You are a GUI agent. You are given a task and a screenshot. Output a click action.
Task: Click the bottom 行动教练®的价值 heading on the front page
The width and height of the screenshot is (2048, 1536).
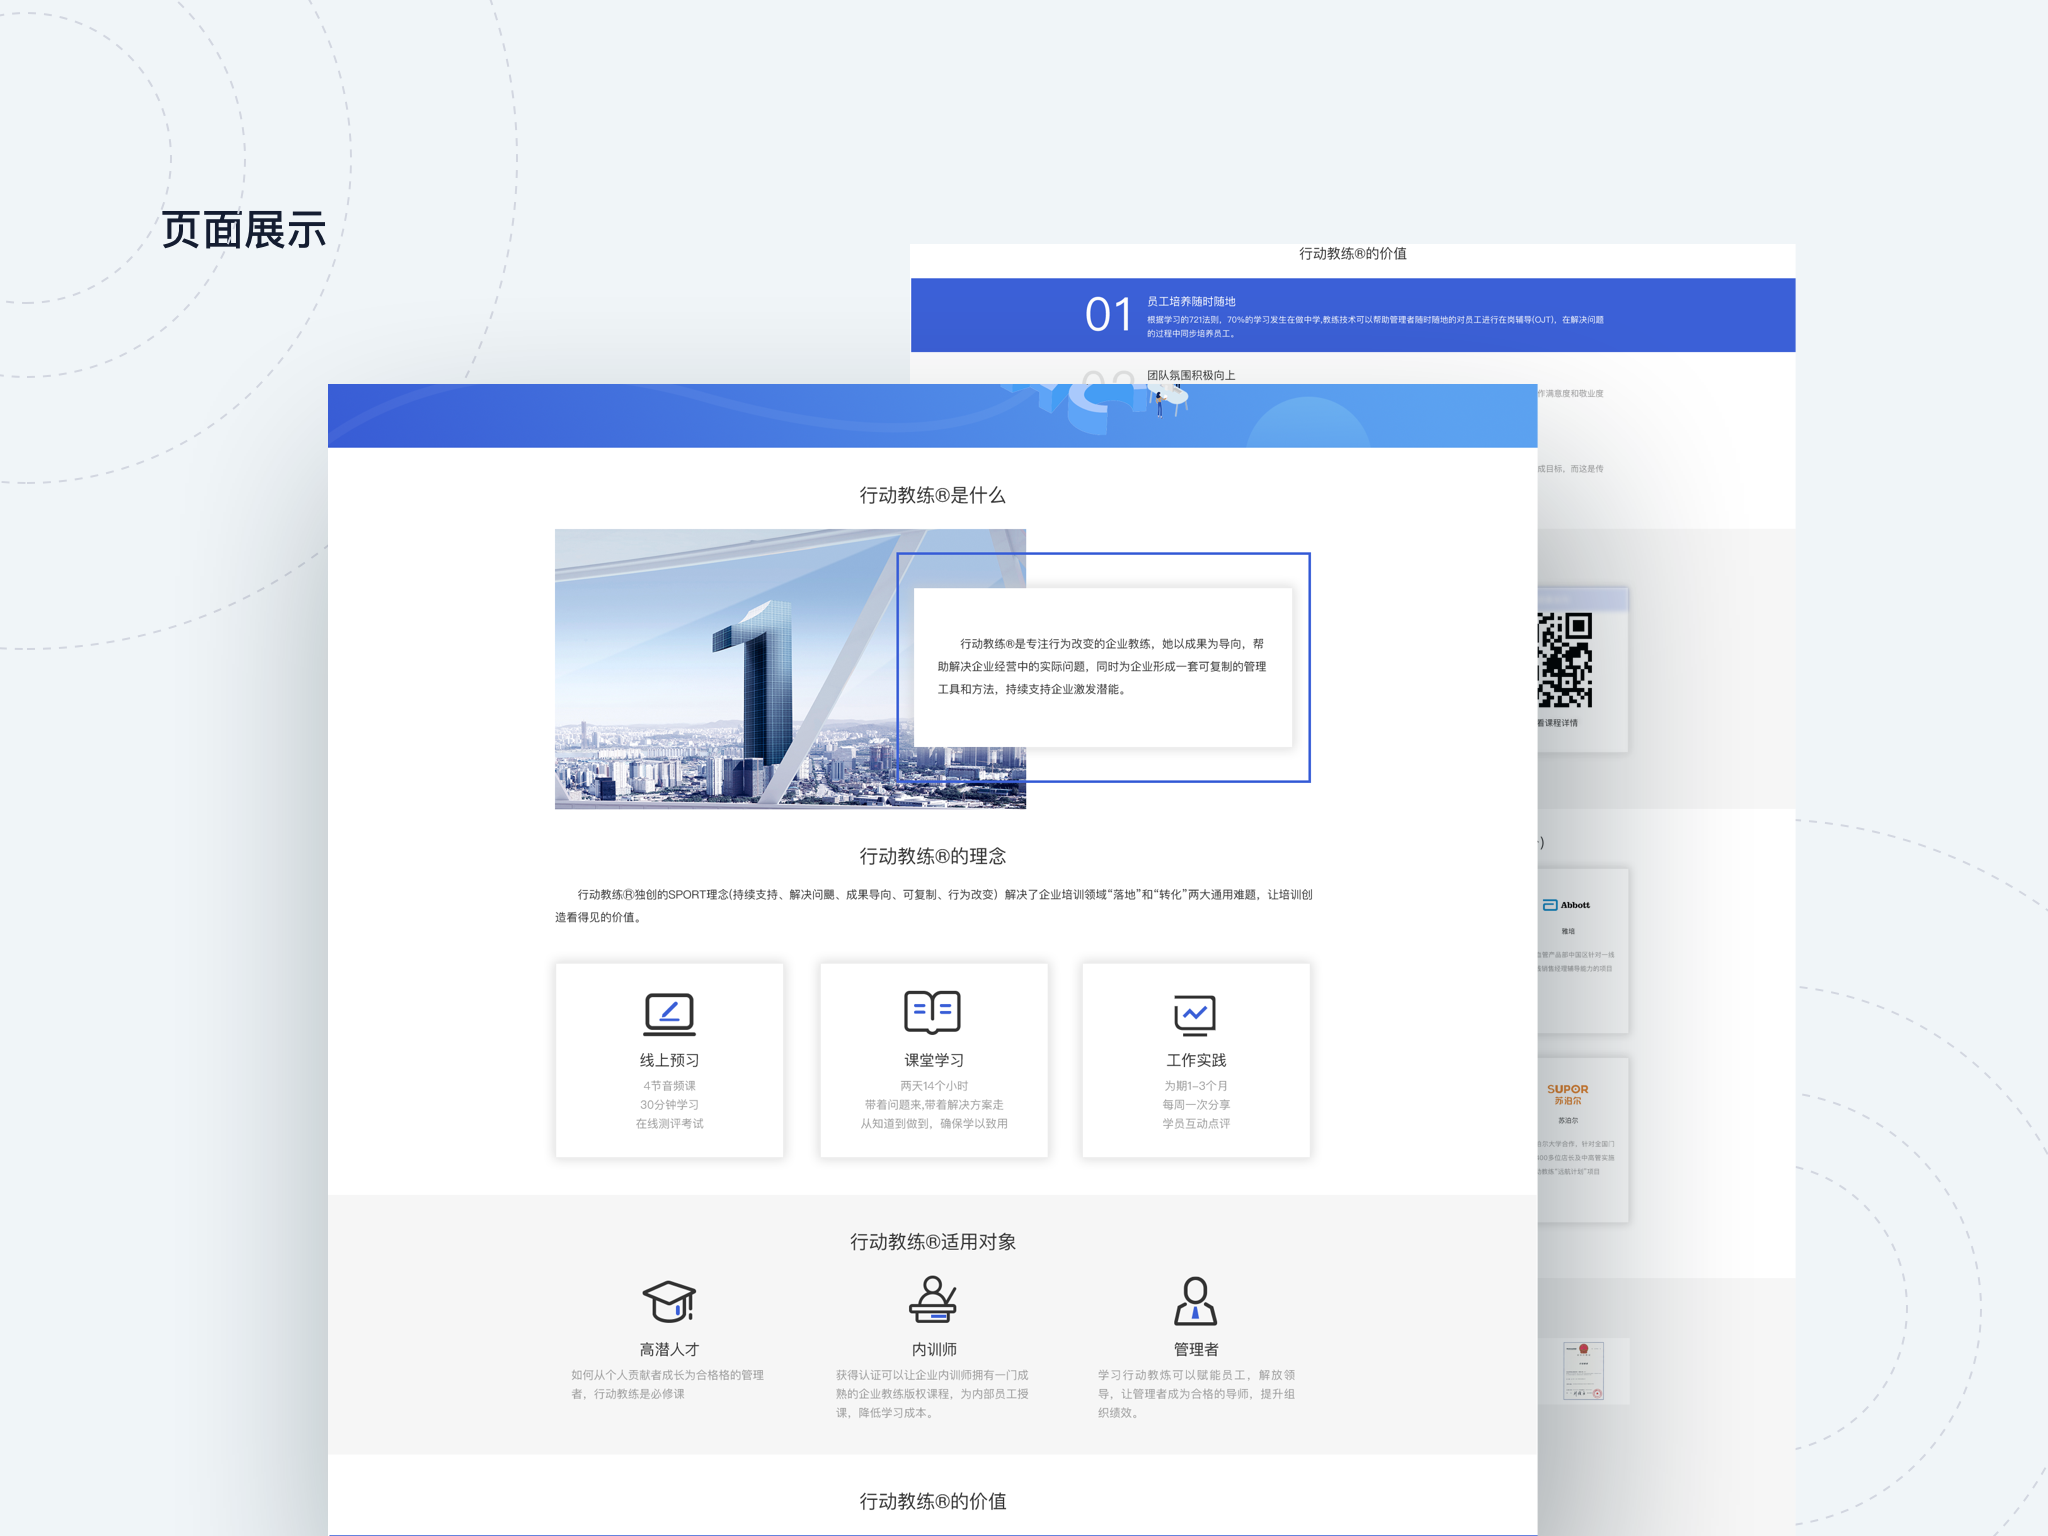(x=932, y=1501)
